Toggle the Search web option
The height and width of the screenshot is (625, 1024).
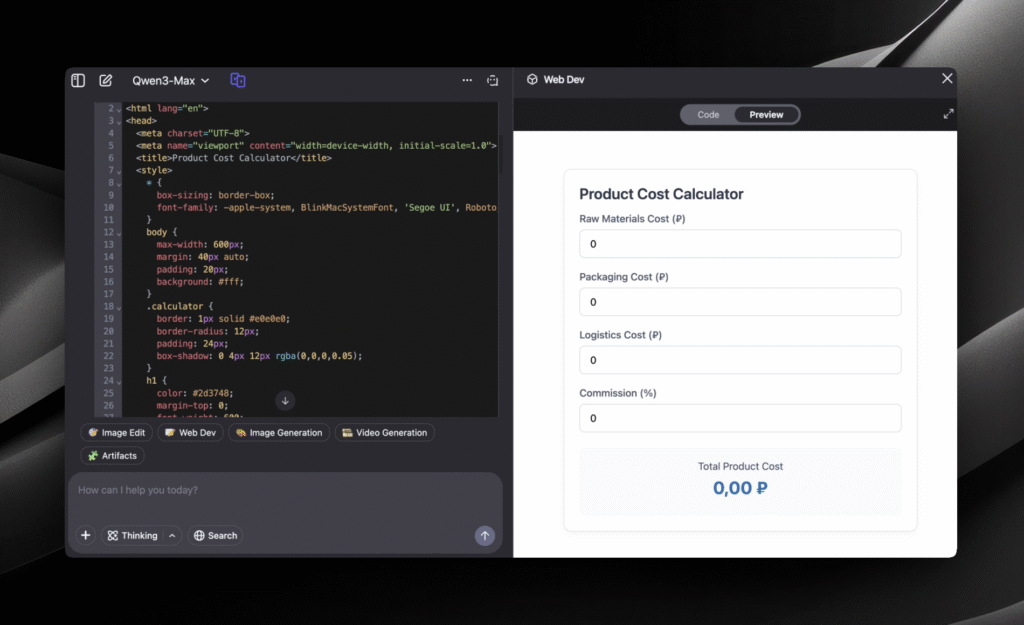pos(216,535)
